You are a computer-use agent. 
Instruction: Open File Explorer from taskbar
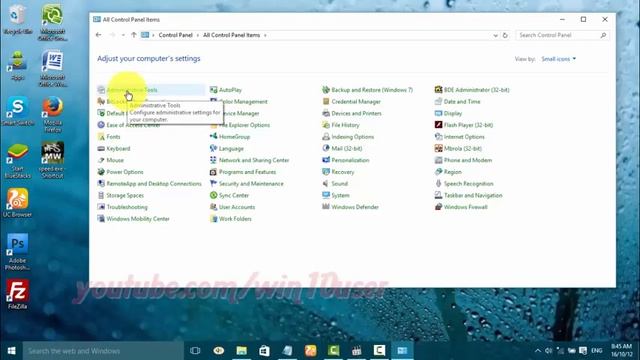pos(242,351)
